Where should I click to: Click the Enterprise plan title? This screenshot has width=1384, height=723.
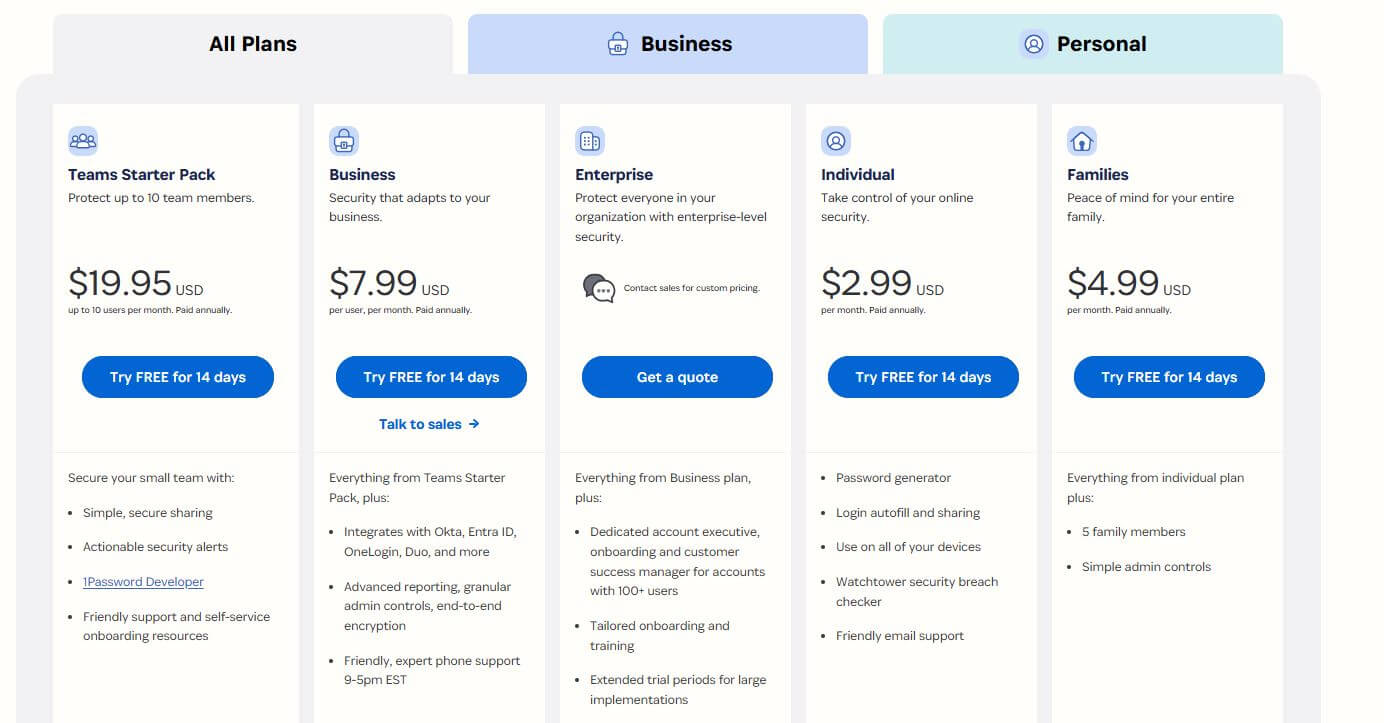[613, 174]
